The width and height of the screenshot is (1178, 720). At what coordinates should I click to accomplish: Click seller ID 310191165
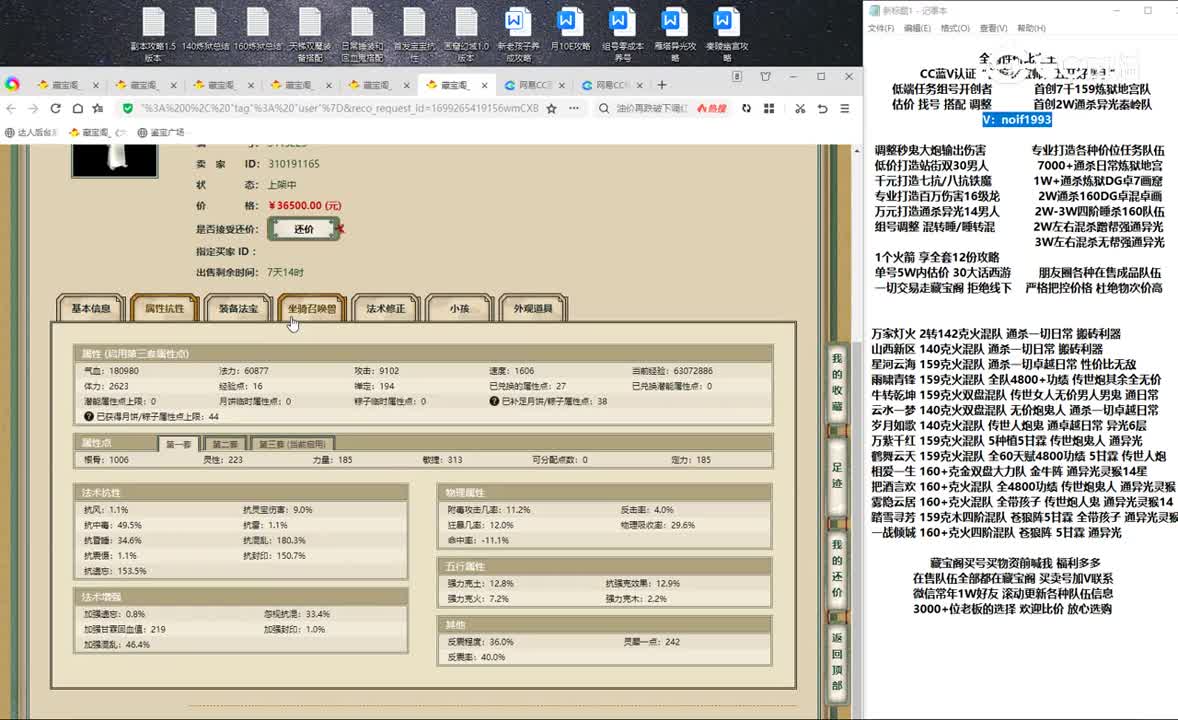[x=294, y=163]
